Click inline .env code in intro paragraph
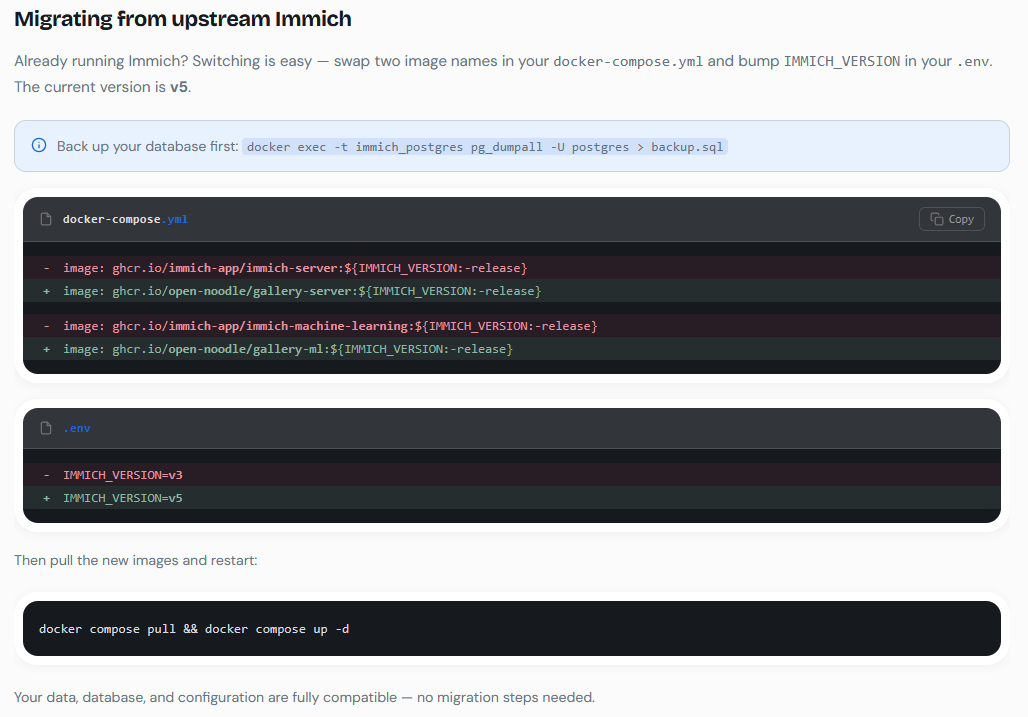This screenshot has width=1028, height=717. click(972, 62)
